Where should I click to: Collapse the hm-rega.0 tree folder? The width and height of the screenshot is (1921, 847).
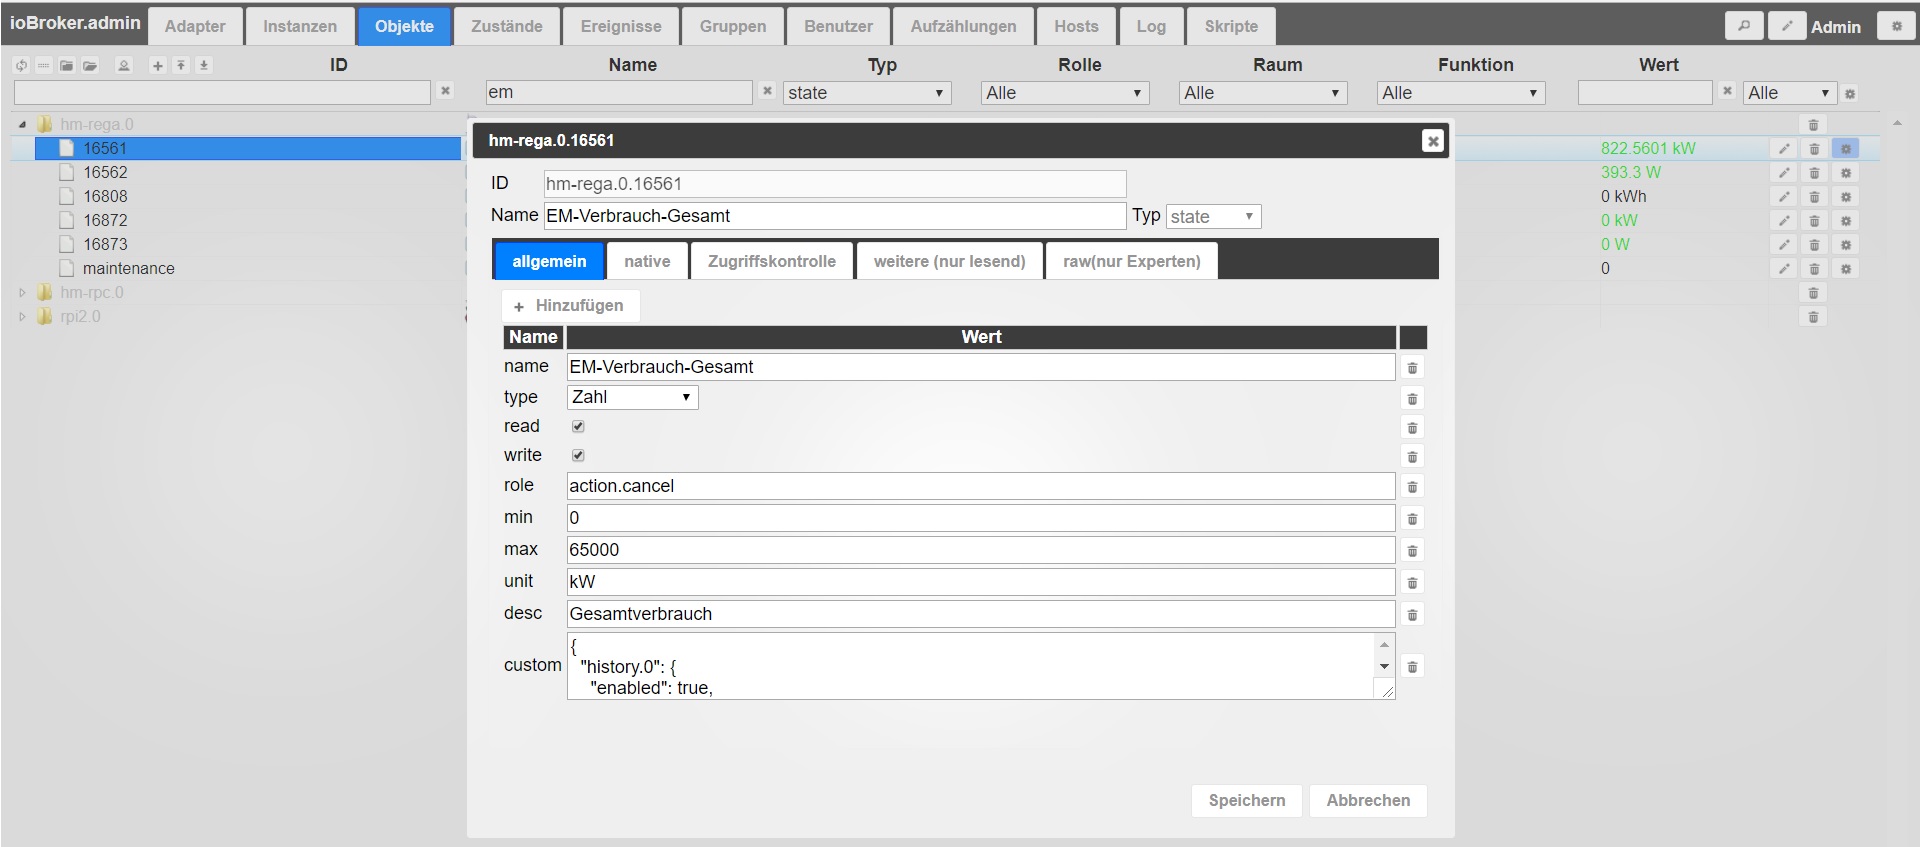[x=22, y=125]
